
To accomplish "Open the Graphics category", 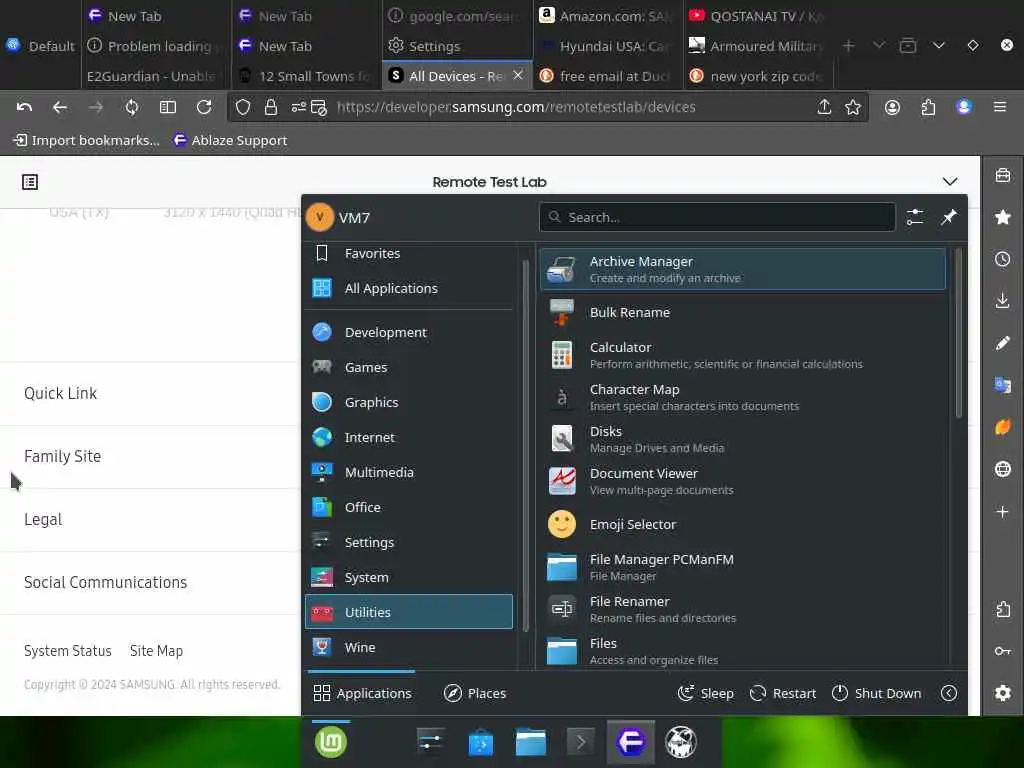I will coord(409,402).
